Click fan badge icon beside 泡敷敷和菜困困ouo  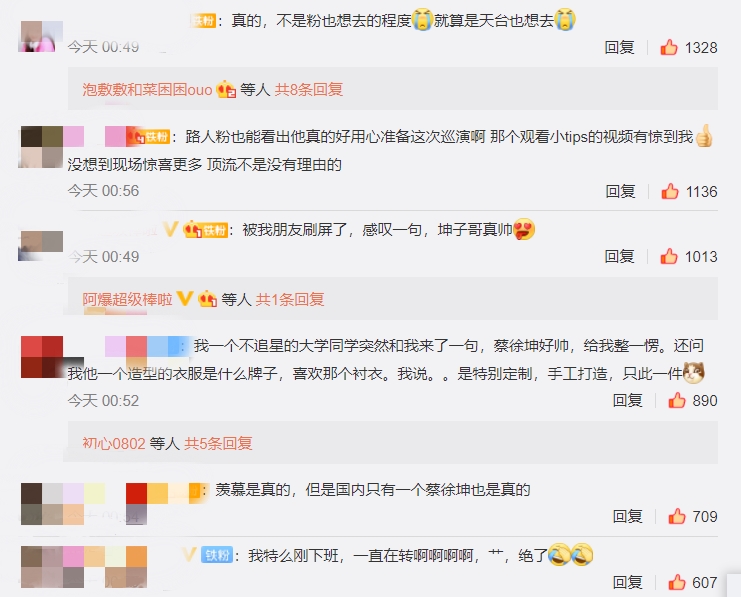[x=226, y=89]
